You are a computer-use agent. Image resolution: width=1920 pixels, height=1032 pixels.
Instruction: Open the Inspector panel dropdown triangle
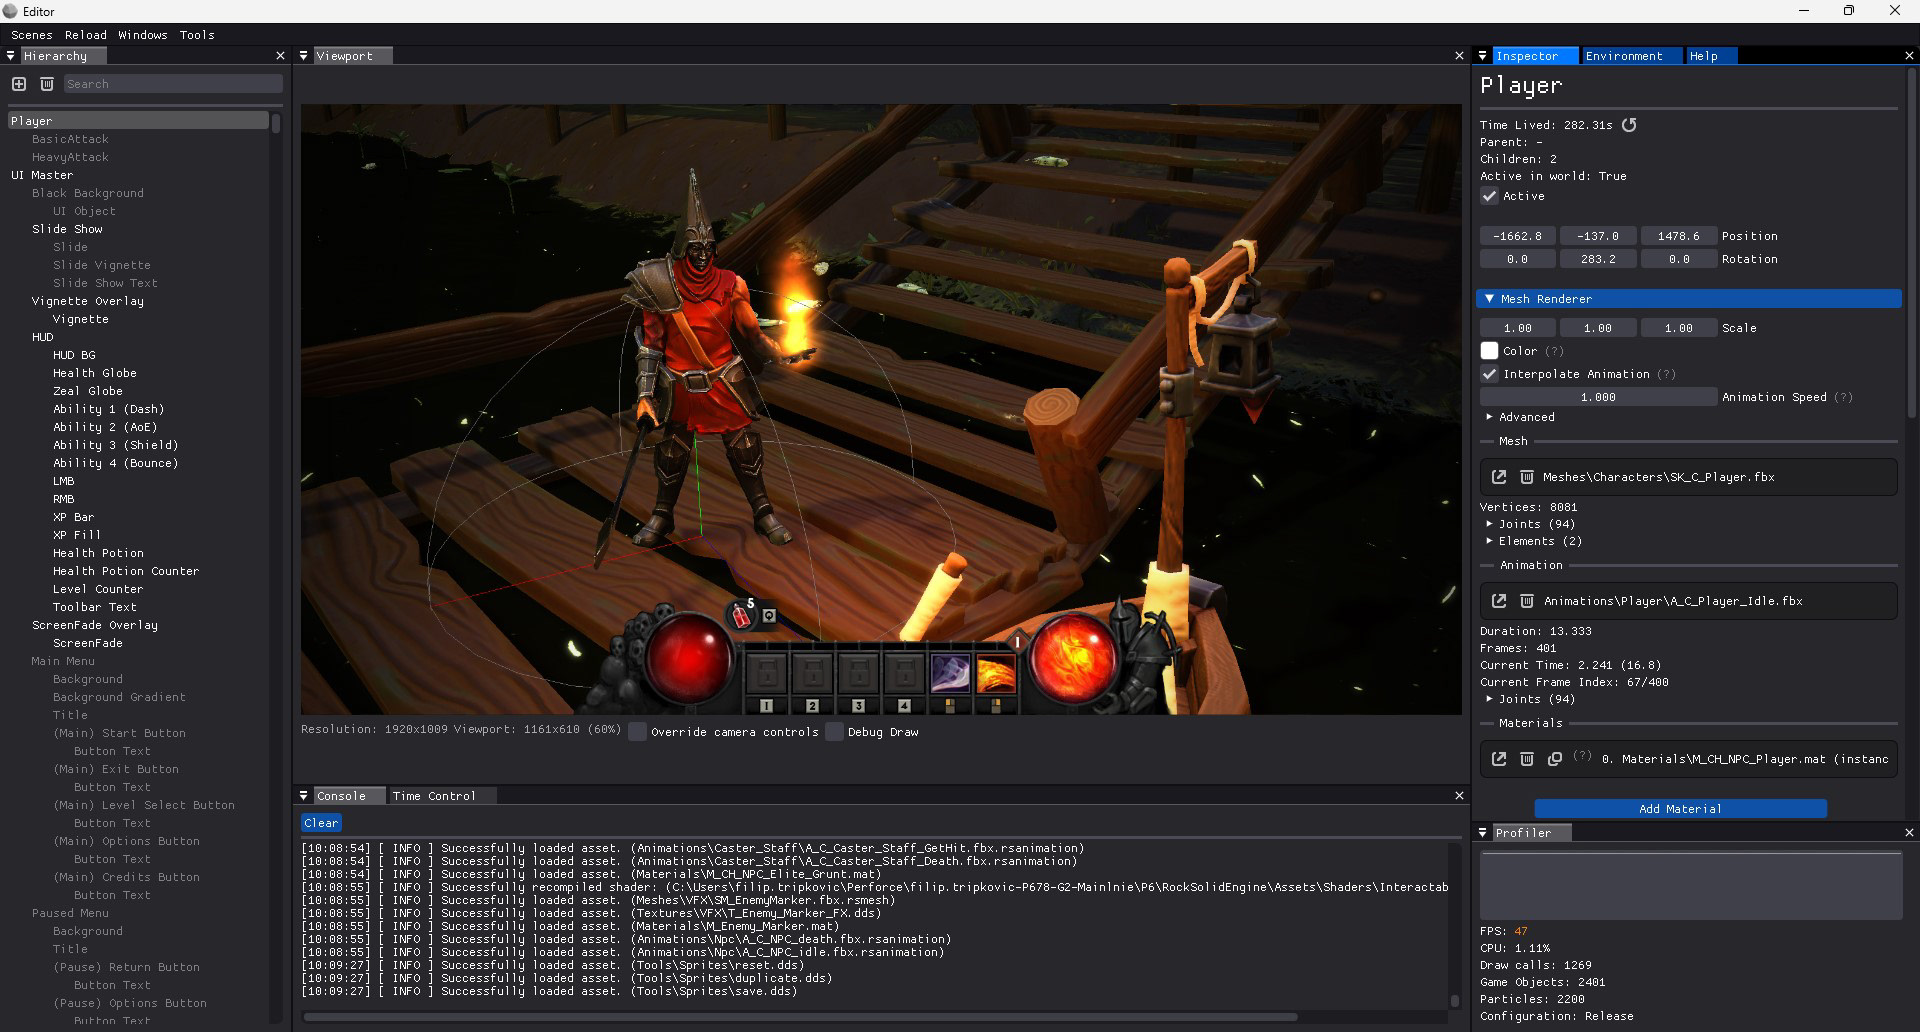[x=1482, y=56]
